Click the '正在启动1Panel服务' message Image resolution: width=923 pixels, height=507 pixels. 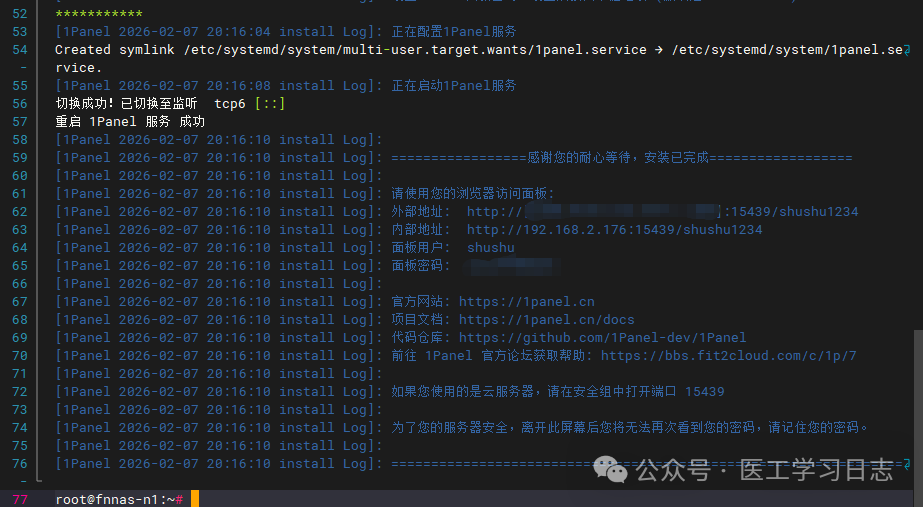pyautogui.click(x=454, y=86)
